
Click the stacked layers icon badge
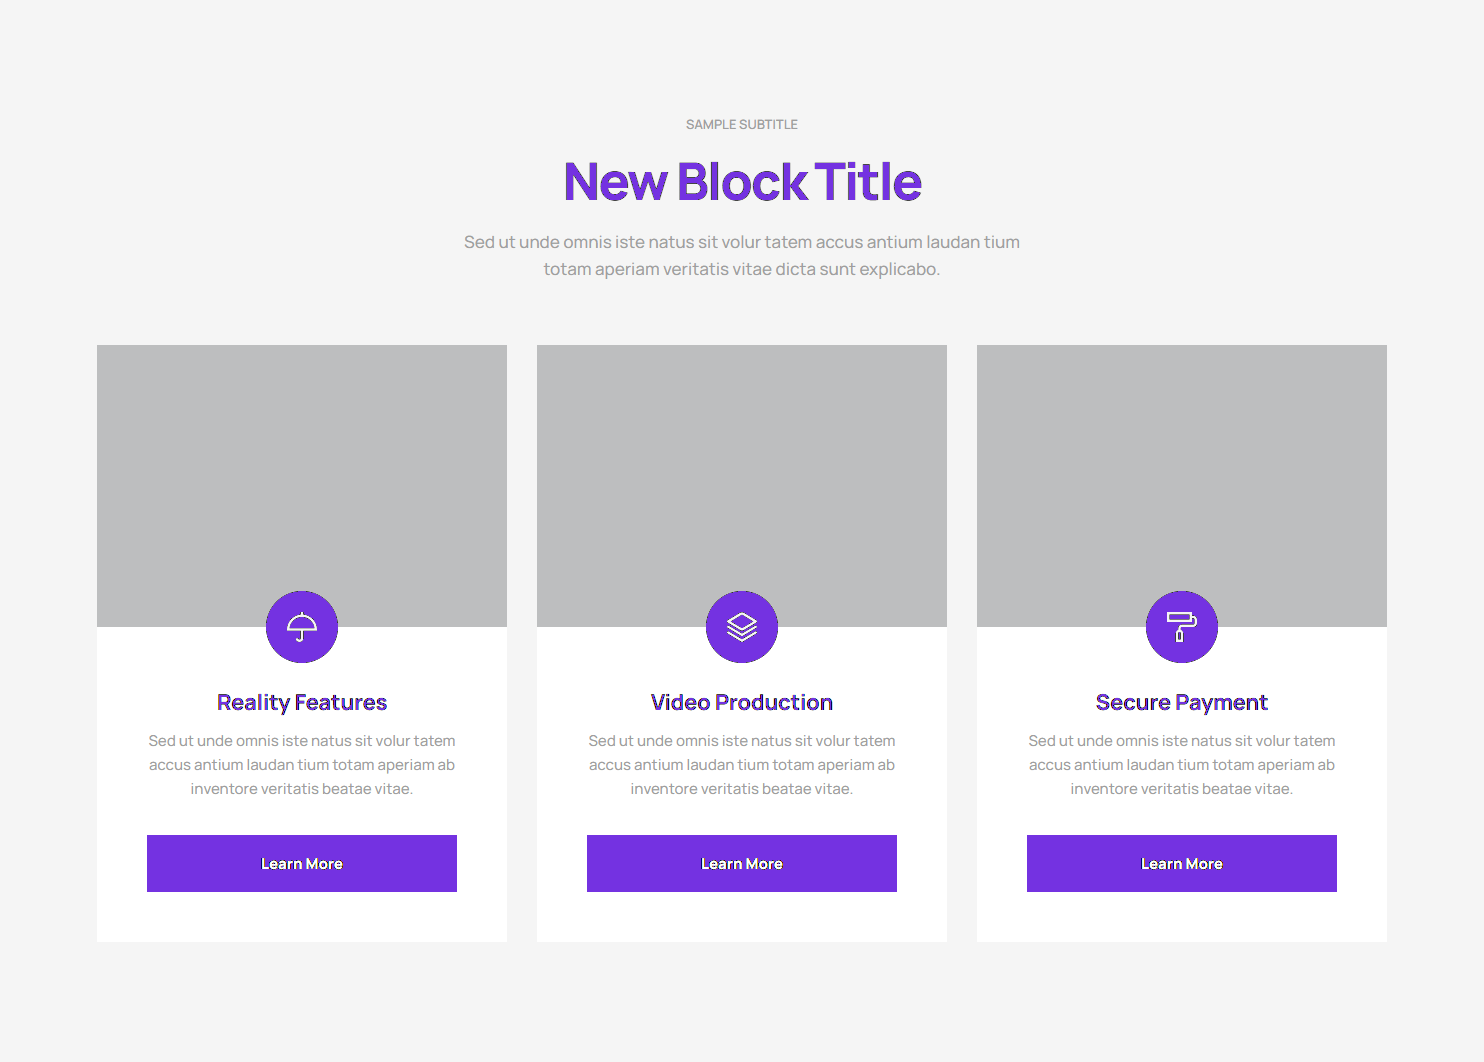pos(742,627)
